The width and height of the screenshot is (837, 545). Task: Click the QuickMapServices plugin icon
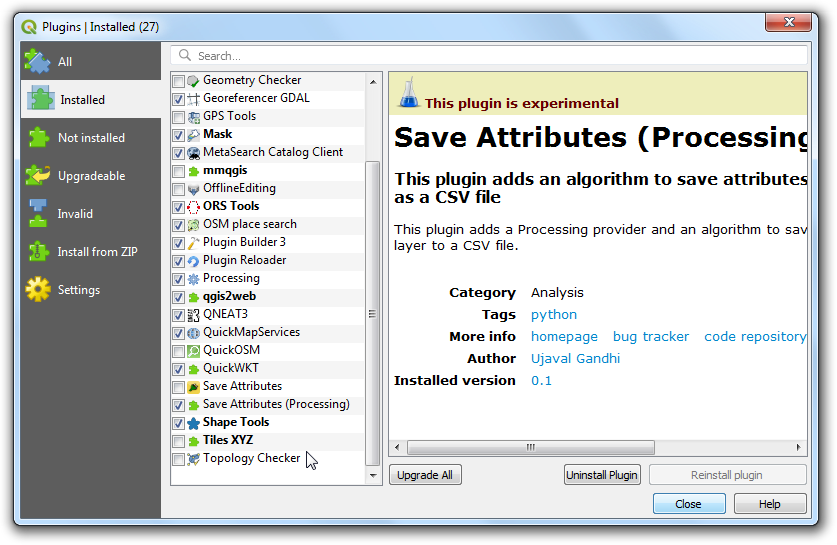tap(194, 333)
